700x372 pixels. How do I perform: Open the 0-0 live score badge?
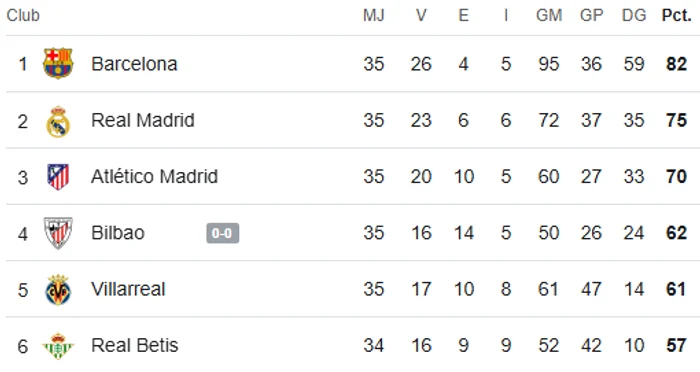click(222, 233)
